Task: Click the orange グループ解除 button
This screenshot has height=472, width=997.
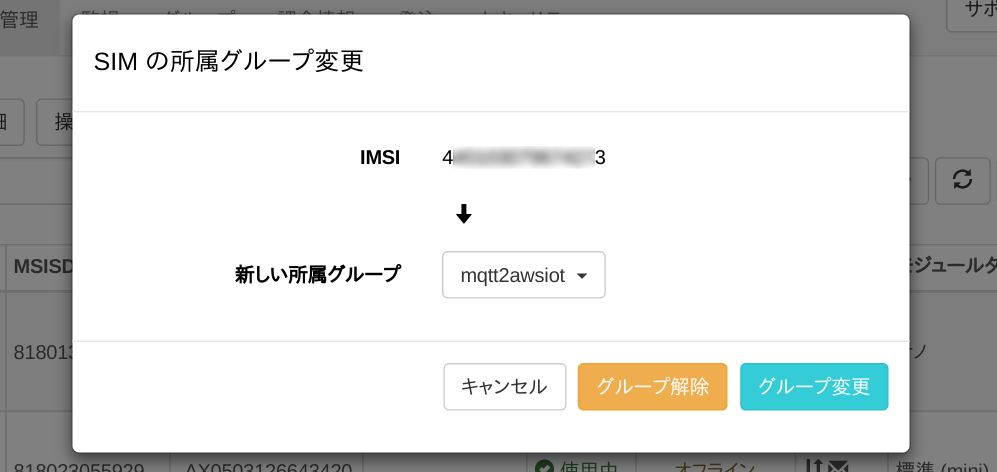Action: (652, 387)
